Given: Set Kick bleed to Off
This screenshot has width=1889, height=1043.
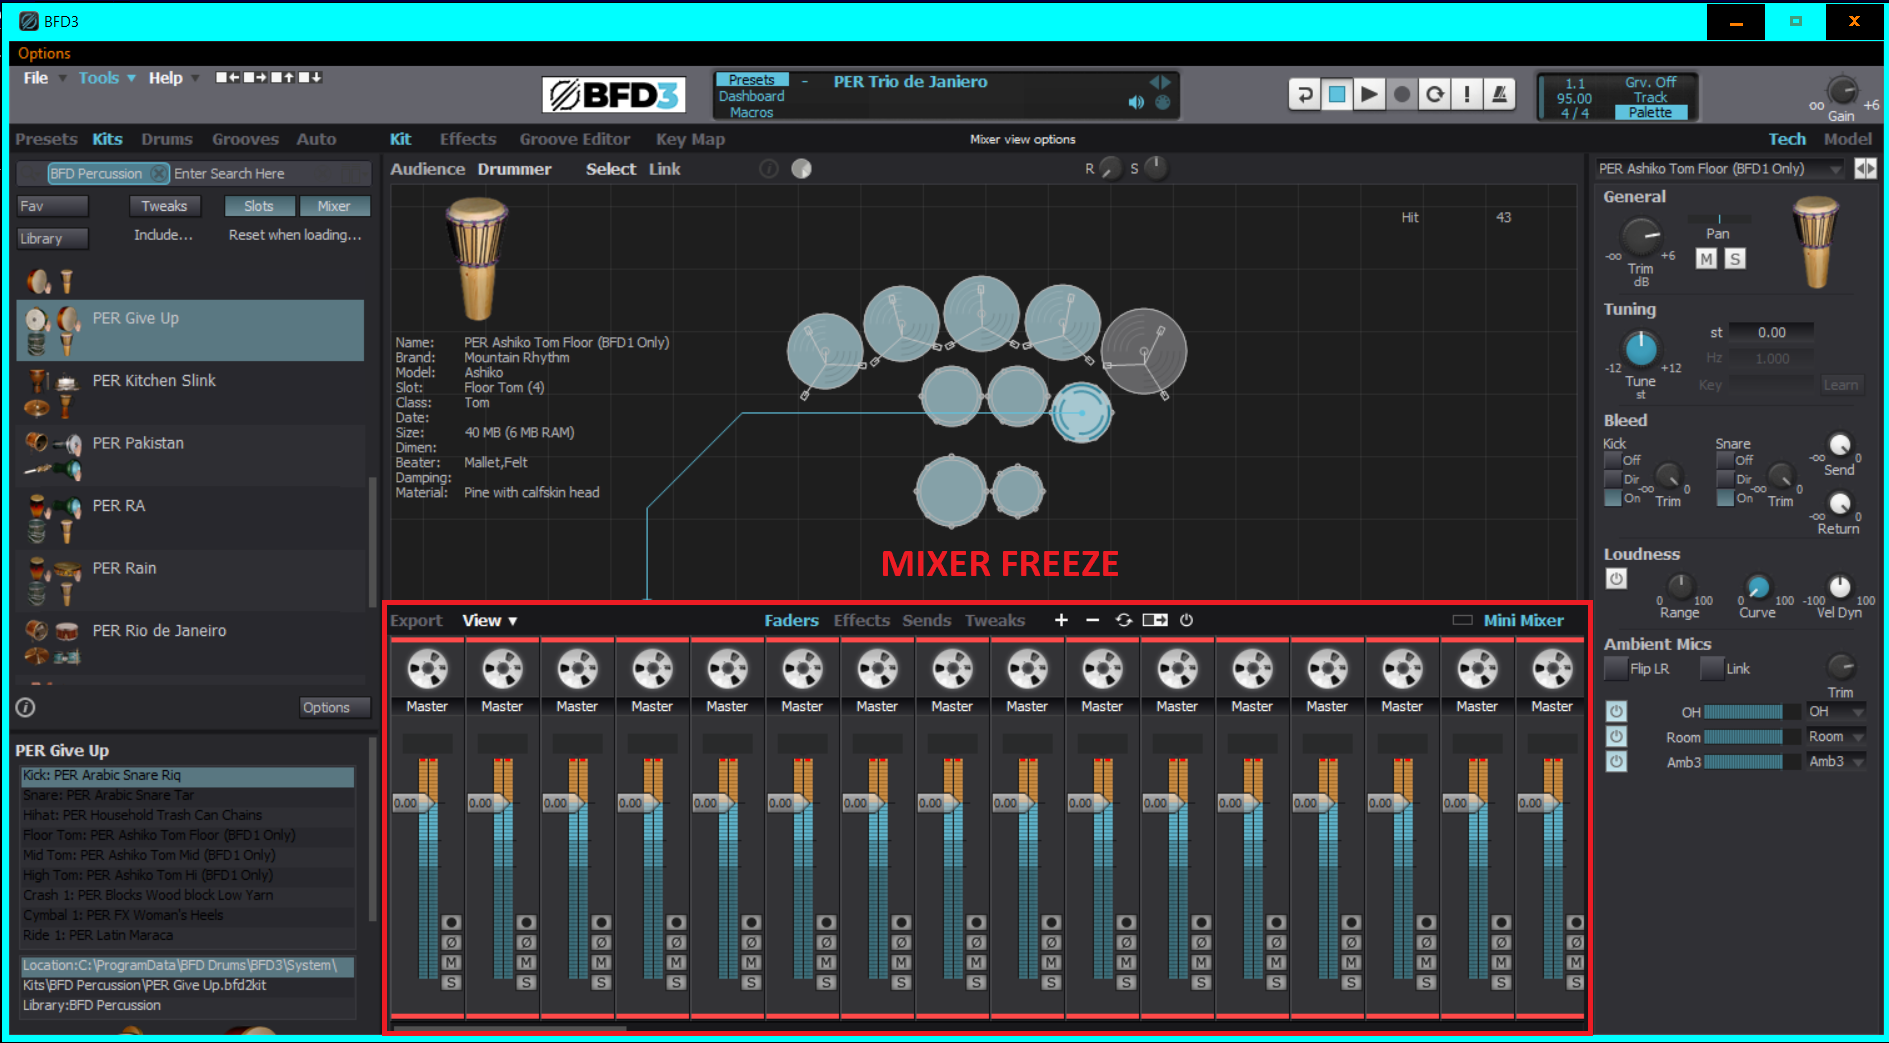Looking at the screenshot, I should (1613, 460).
